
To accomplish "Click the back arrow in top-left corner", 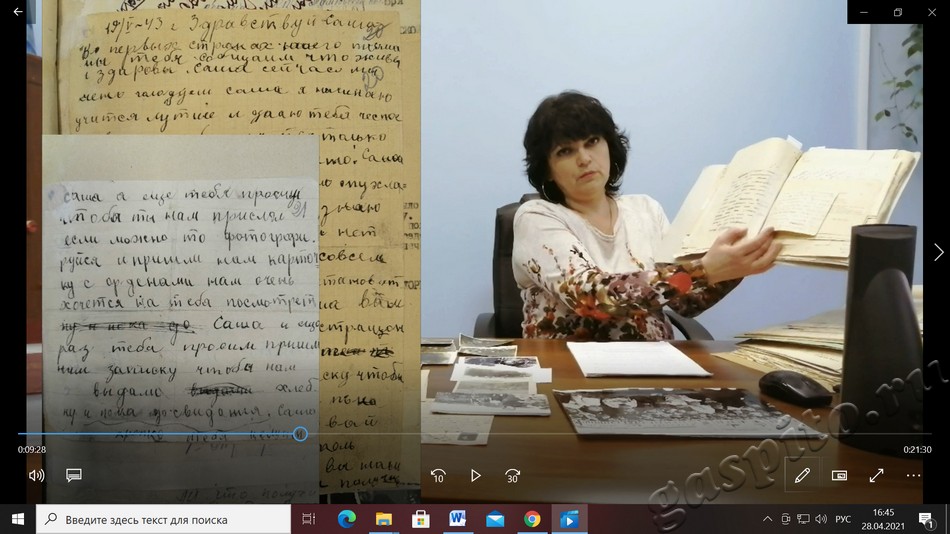I will (x=17, y=12).
